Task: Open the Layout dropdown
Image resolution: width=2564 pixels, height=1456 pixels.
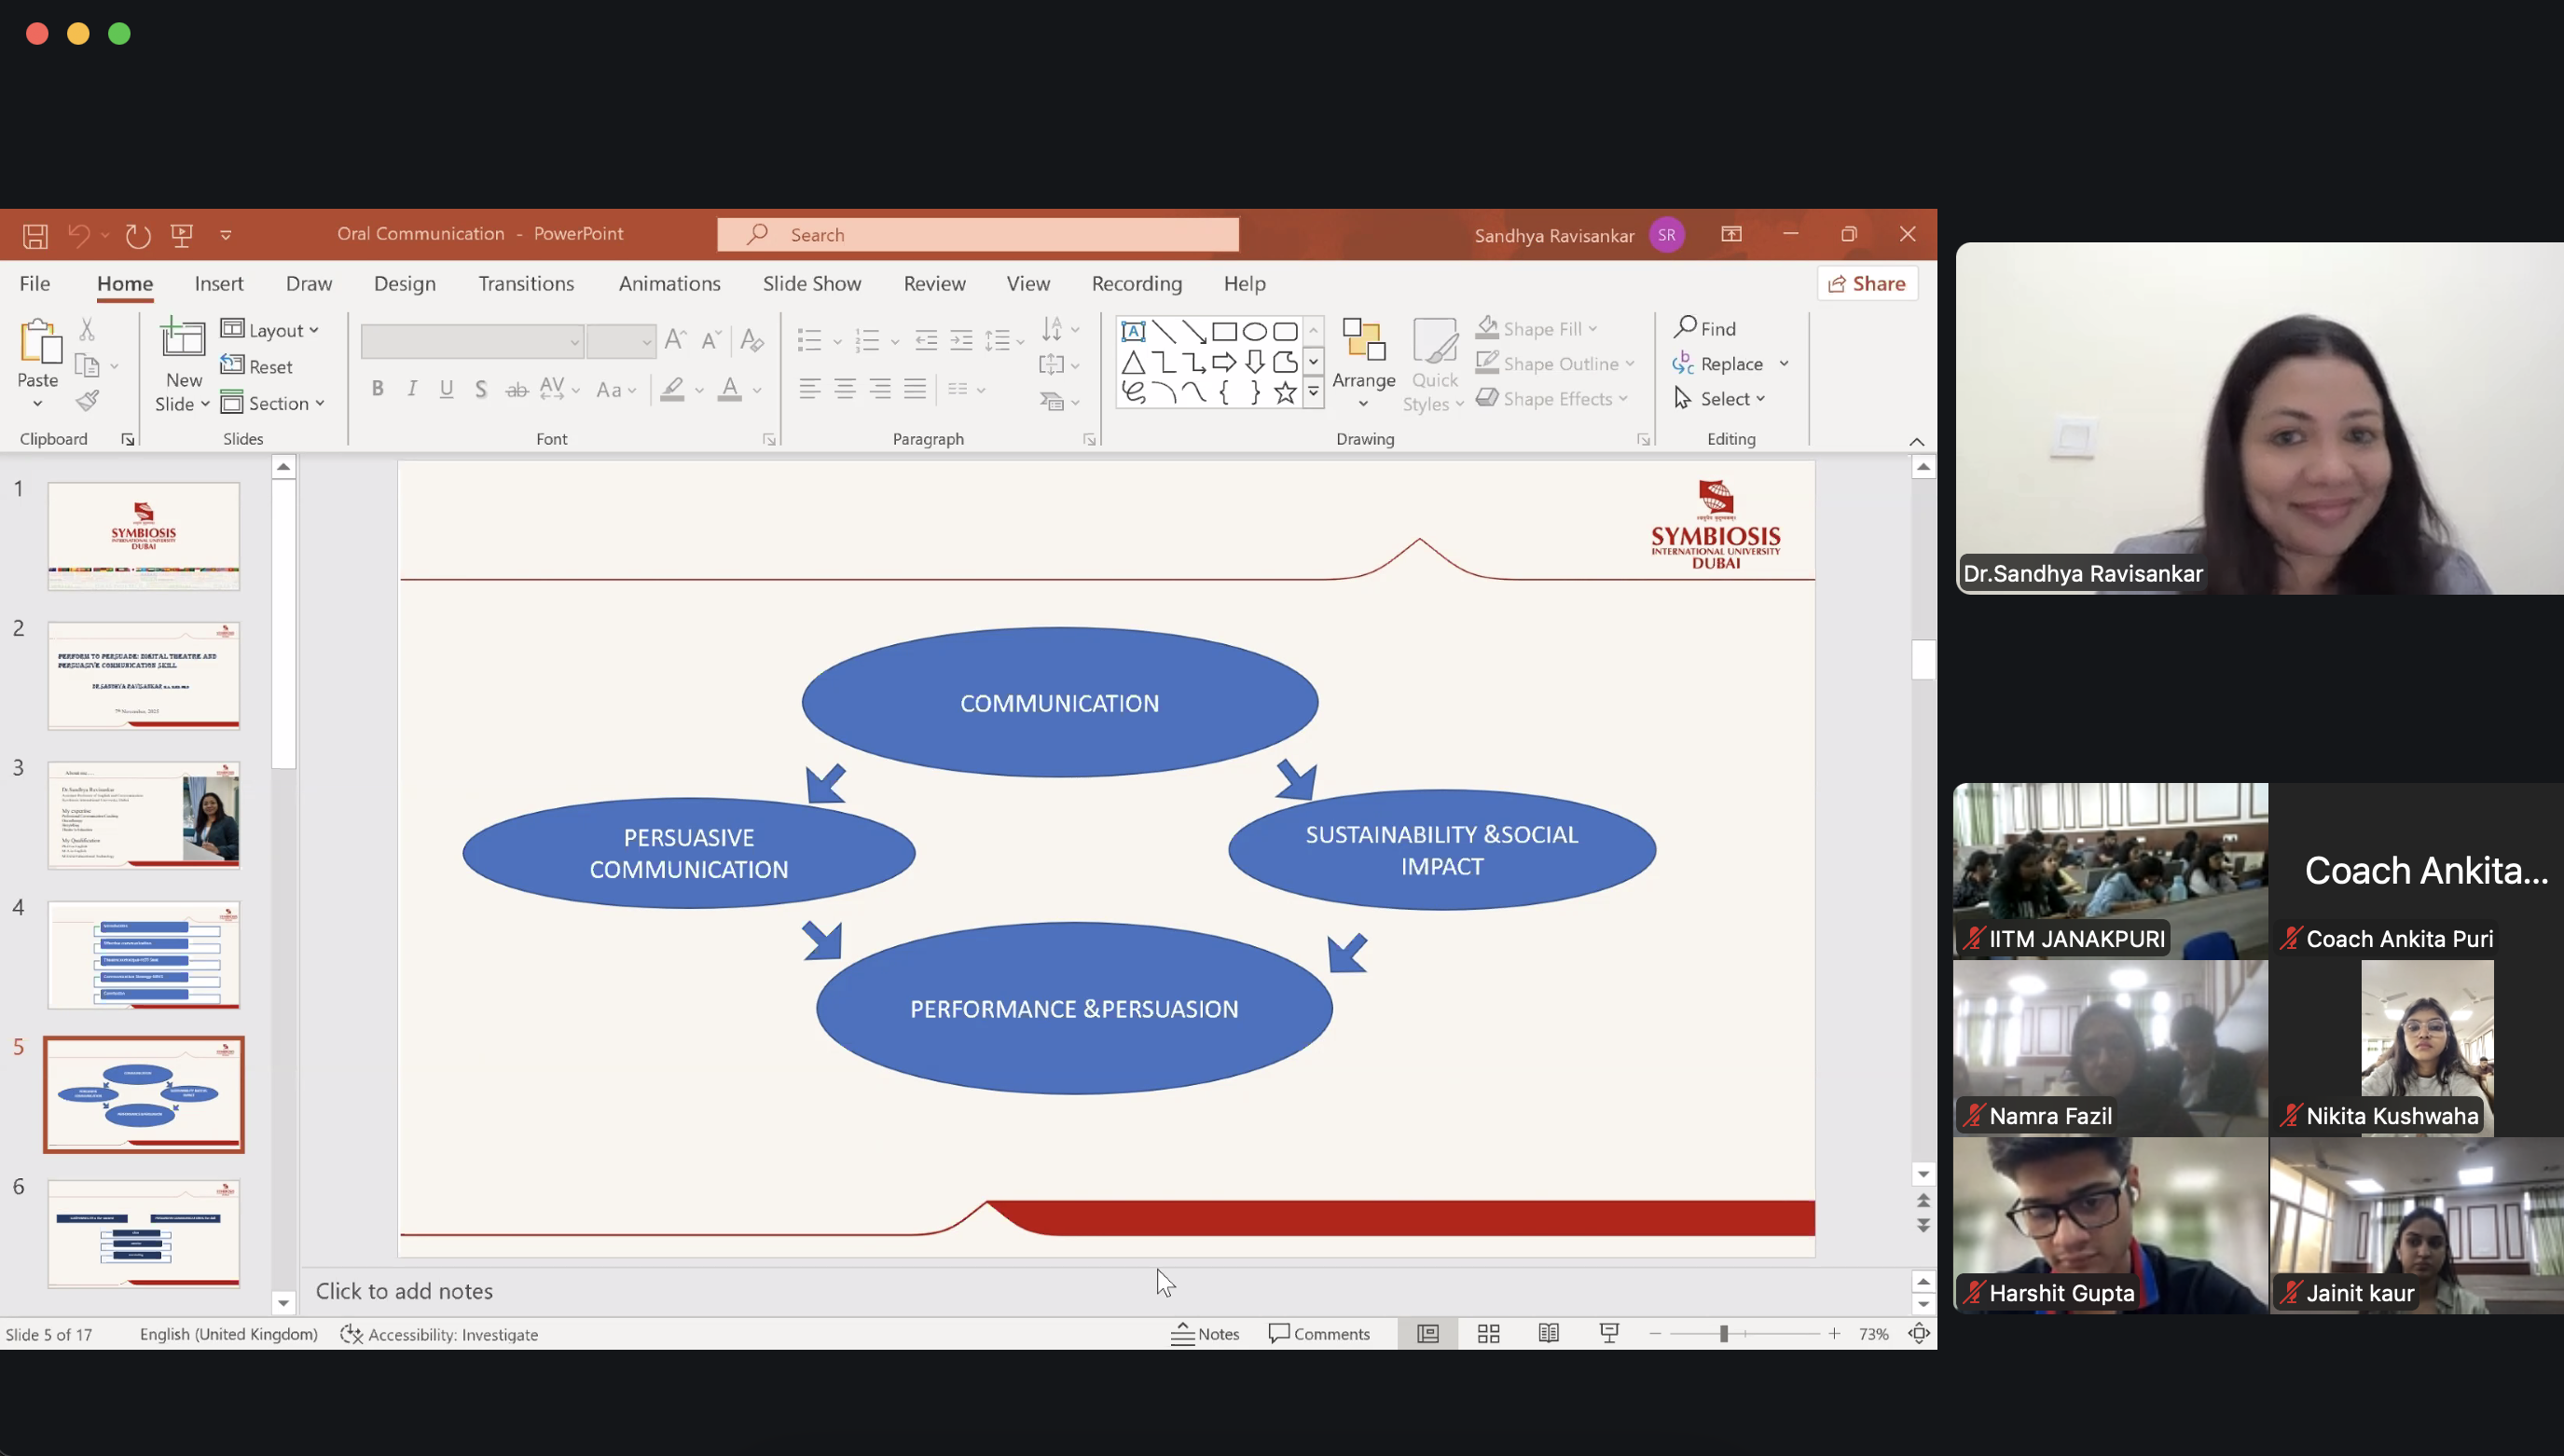Action: (271, 330)
